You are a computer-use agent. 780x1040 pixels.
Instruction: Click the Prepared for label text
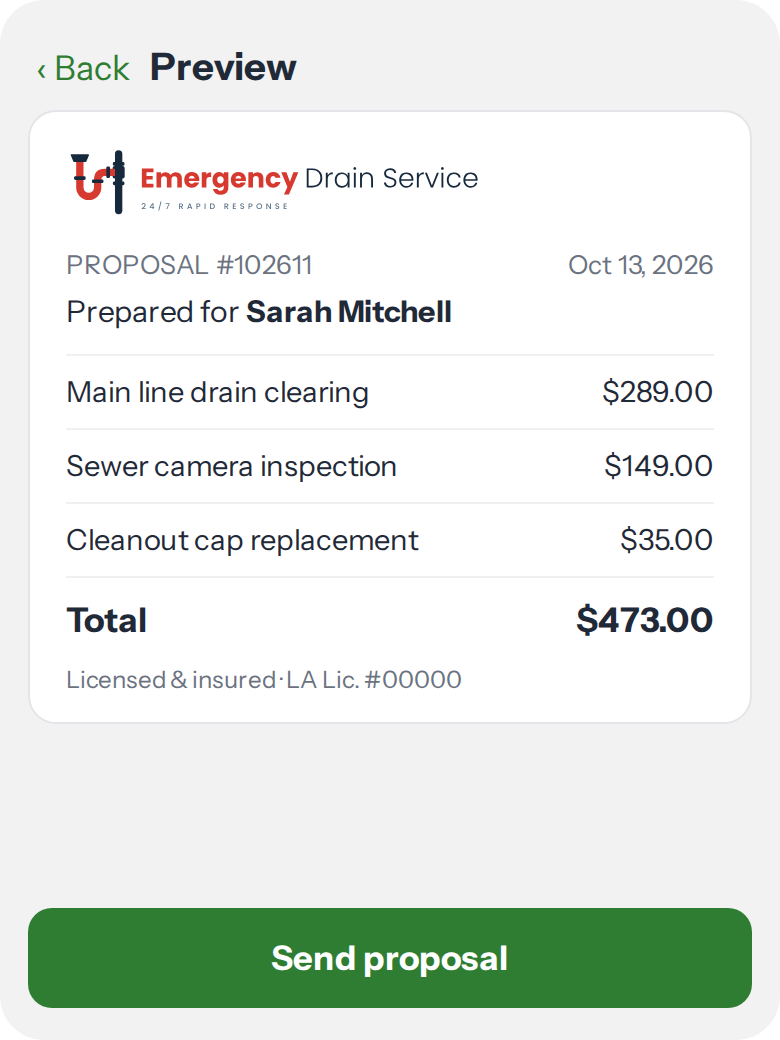153,312
